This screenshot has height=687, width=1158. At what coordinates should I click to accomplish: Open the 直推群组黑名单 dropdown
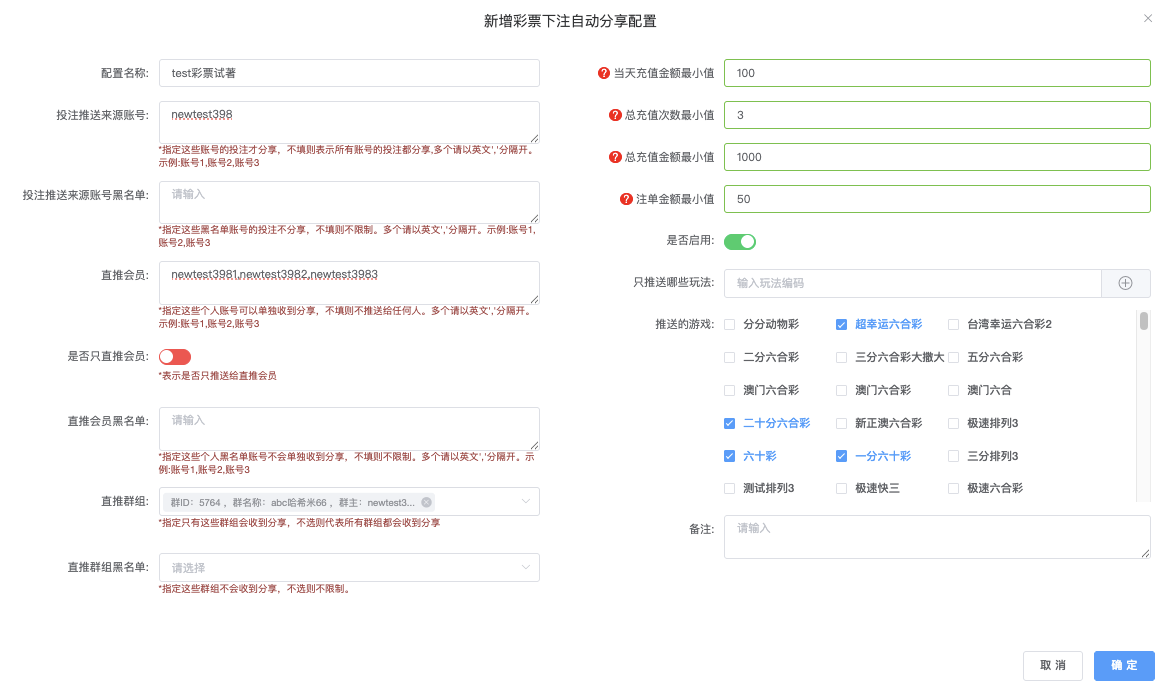[x=349, y=568]
